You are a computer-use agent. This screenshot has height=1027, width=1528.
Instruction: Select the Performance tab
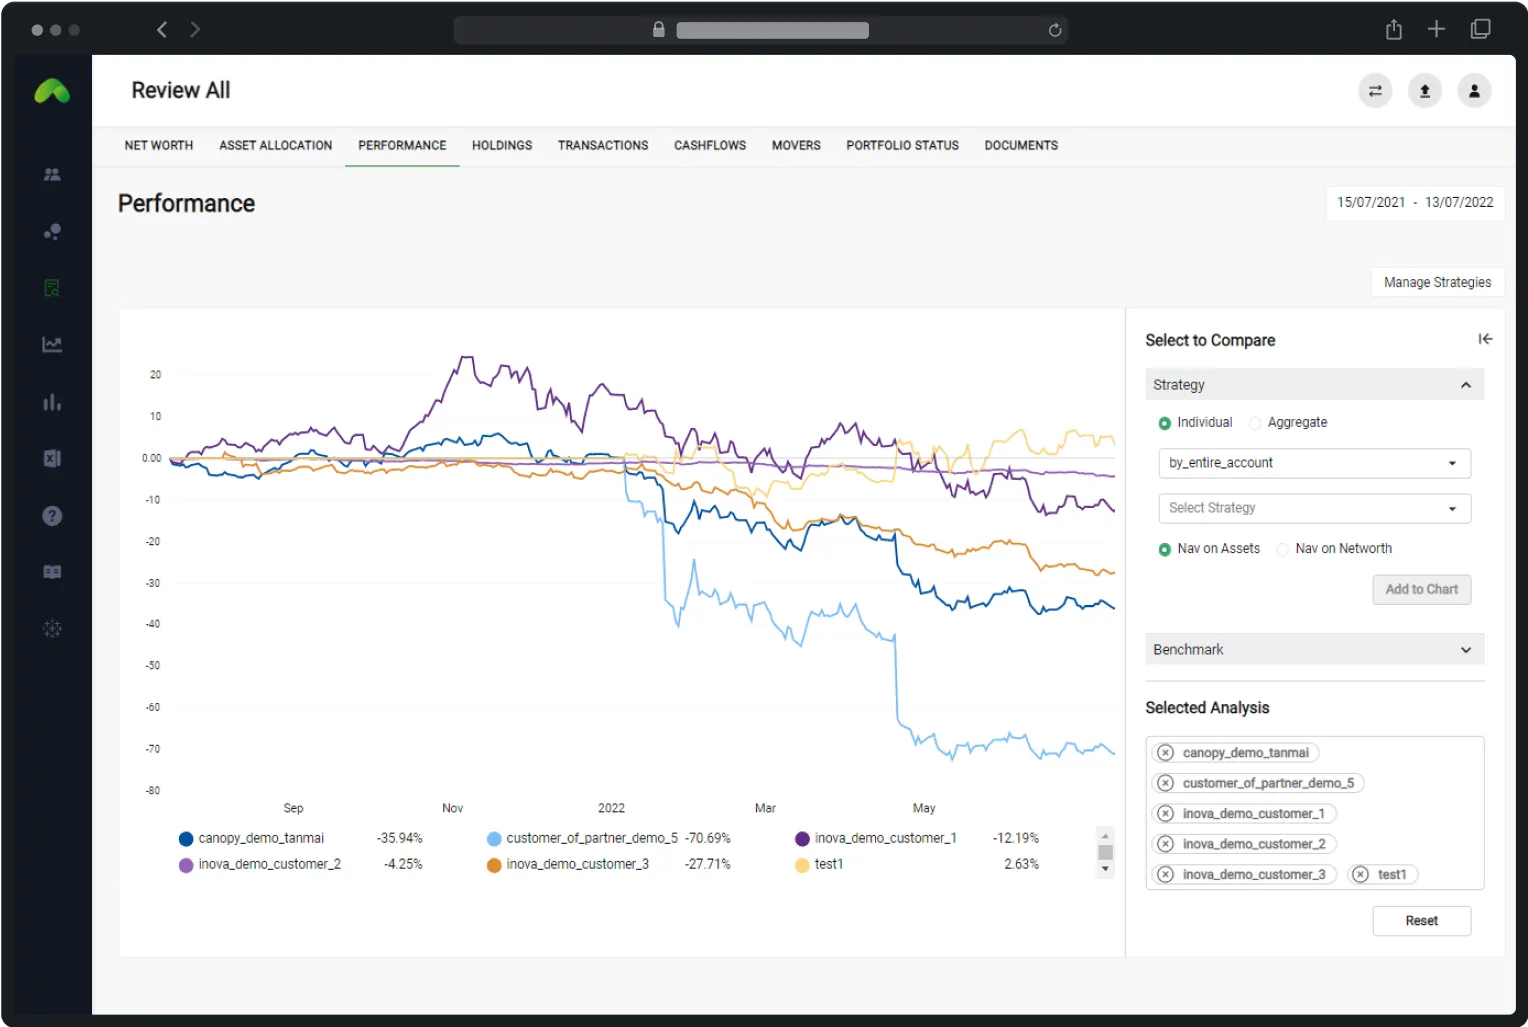tap(402, 145)
